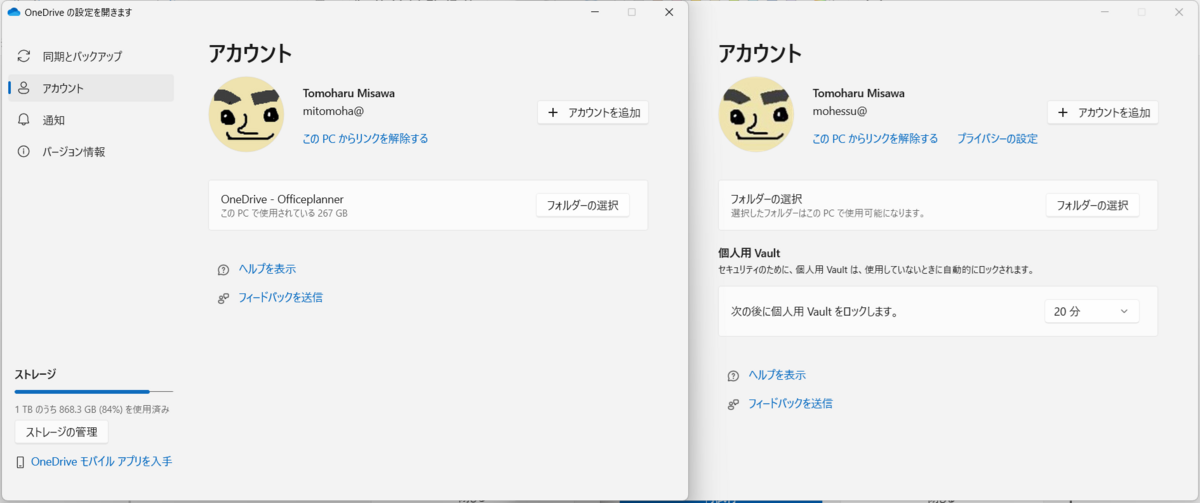Open the 通知 settings section
The image size is (1200, 503).
[91, 120]
